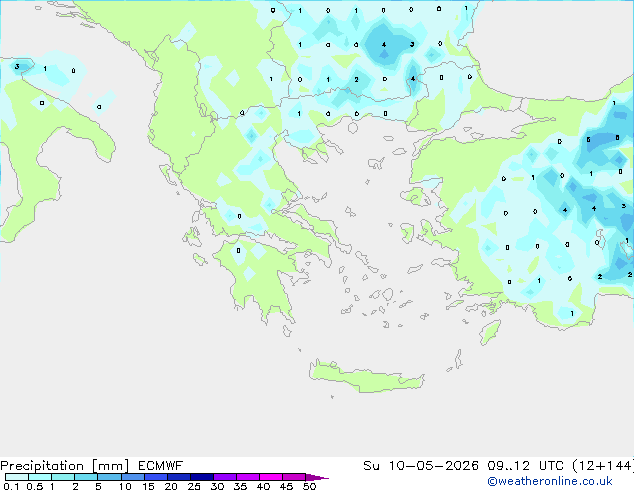Click the legend value label '45'
634x490 pixels.
(286, 486)
